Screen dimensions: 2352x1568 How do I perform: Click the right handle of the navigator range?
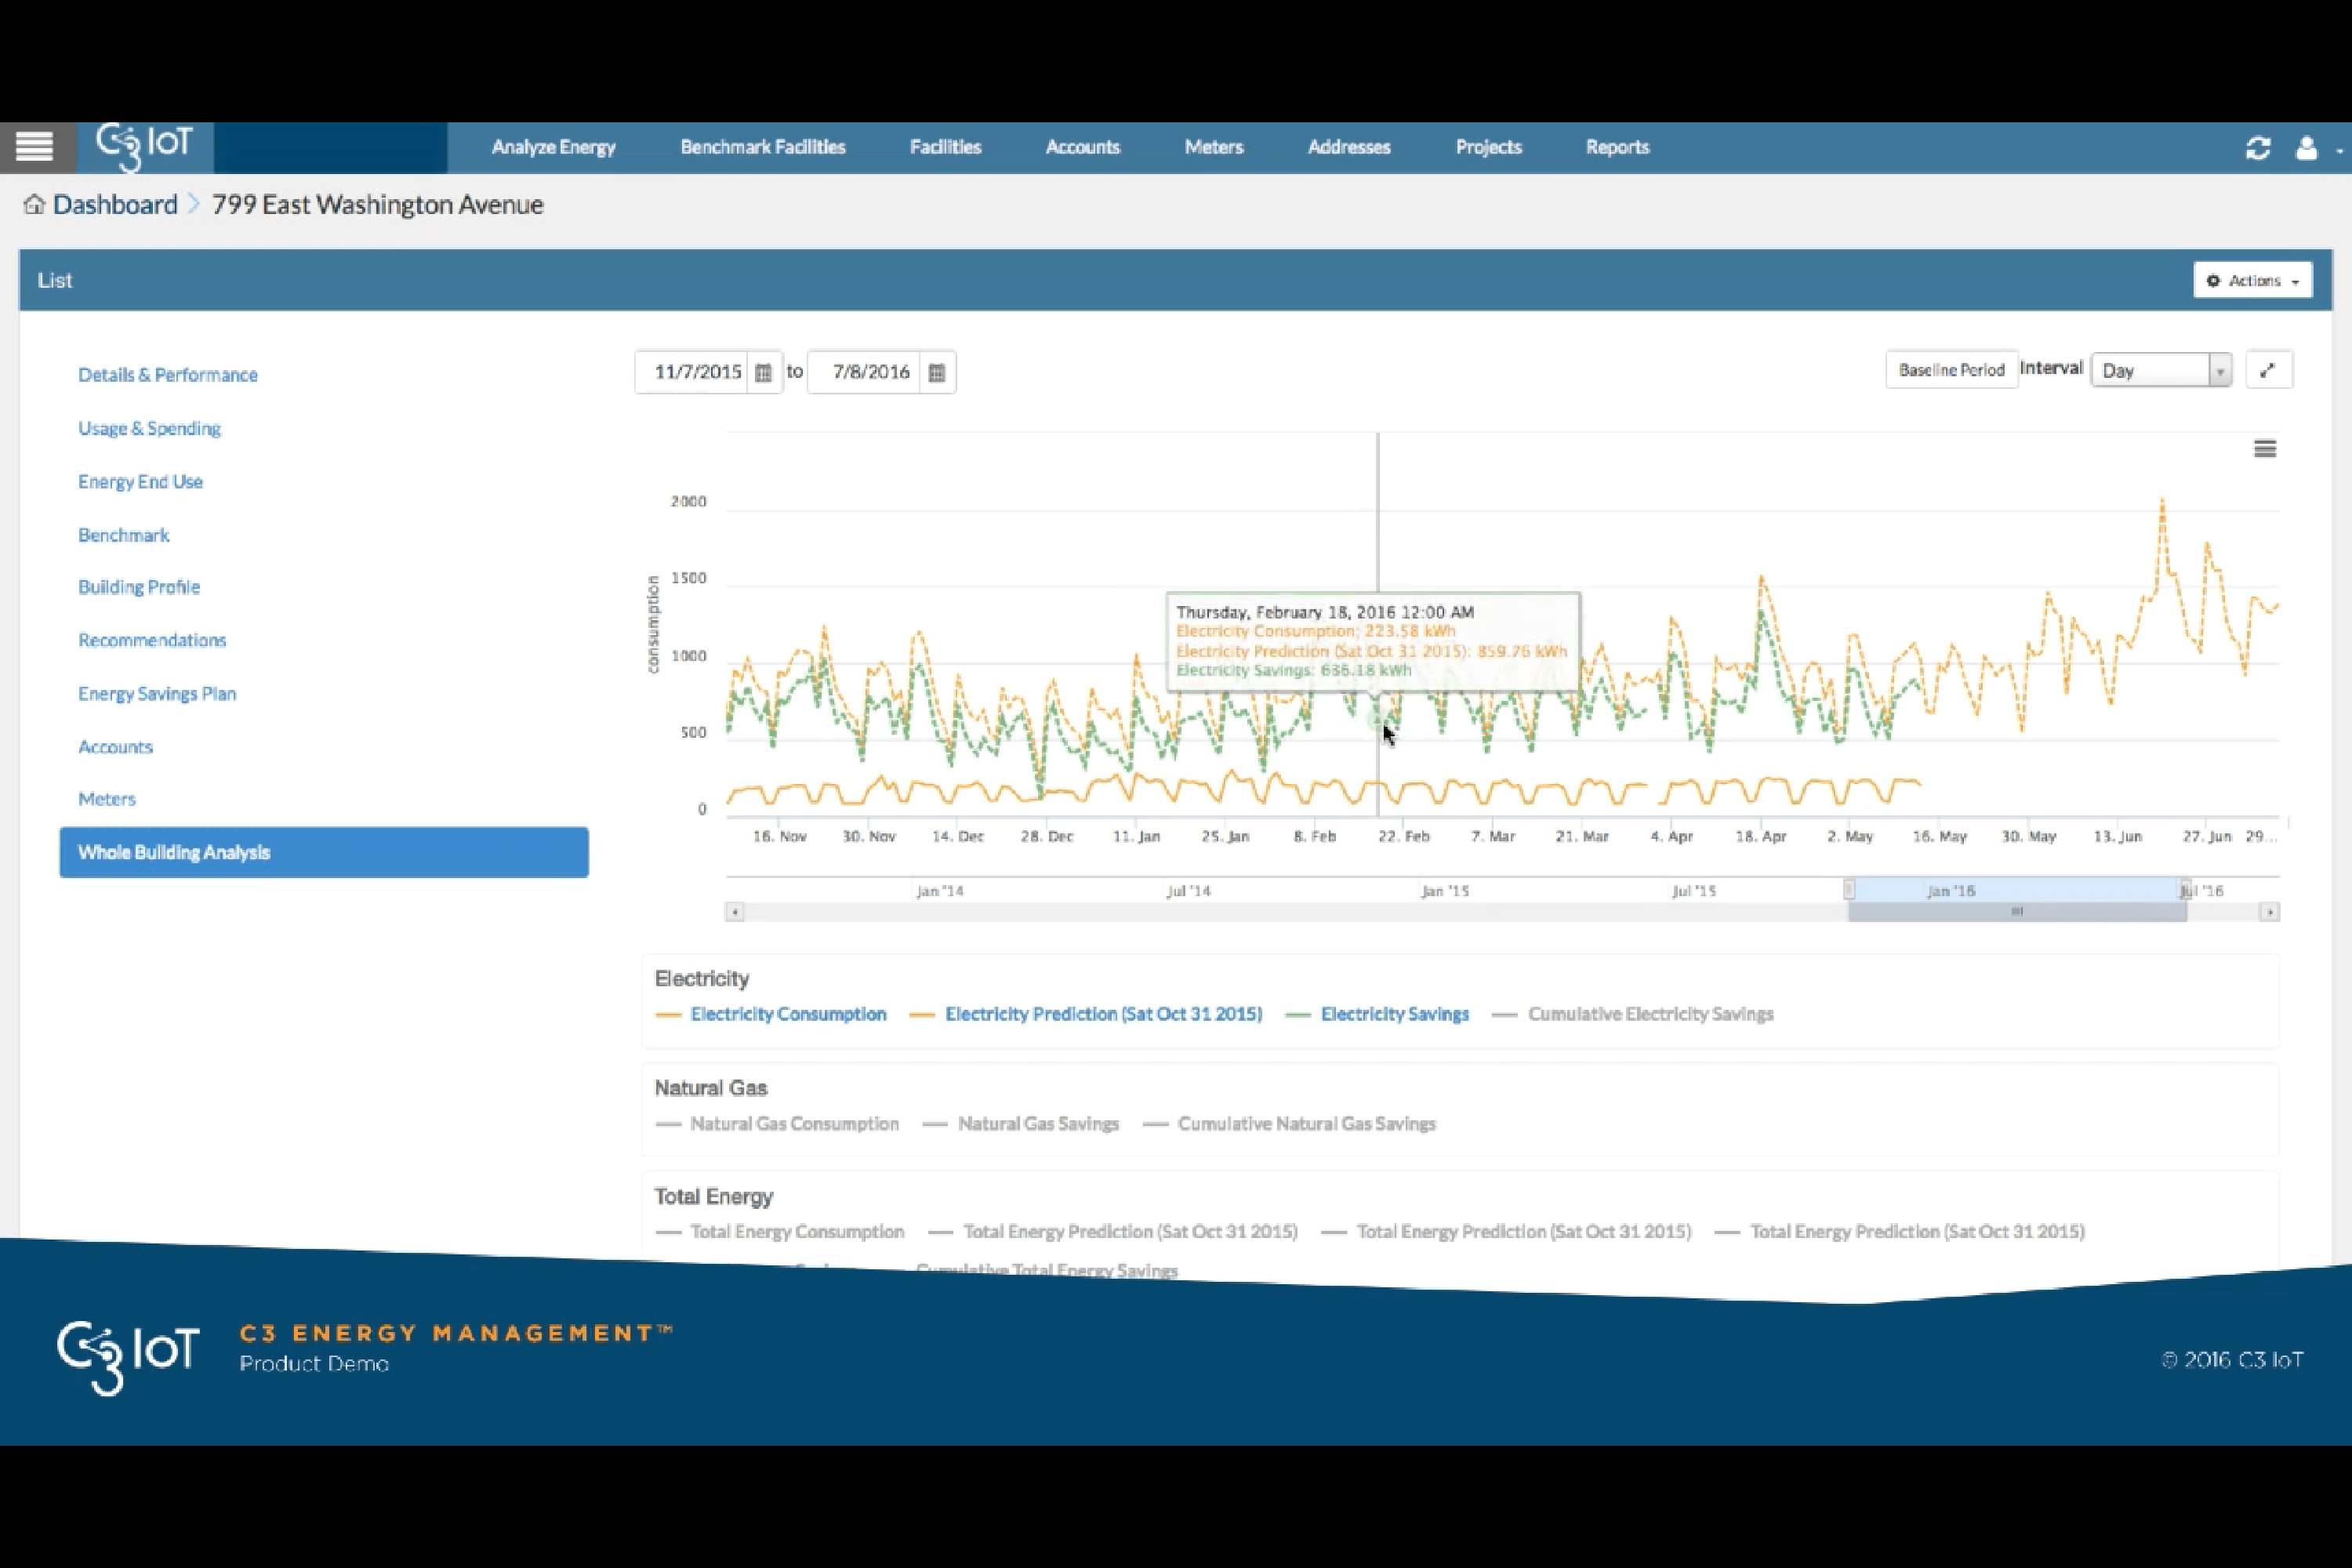click(2185, 889)
